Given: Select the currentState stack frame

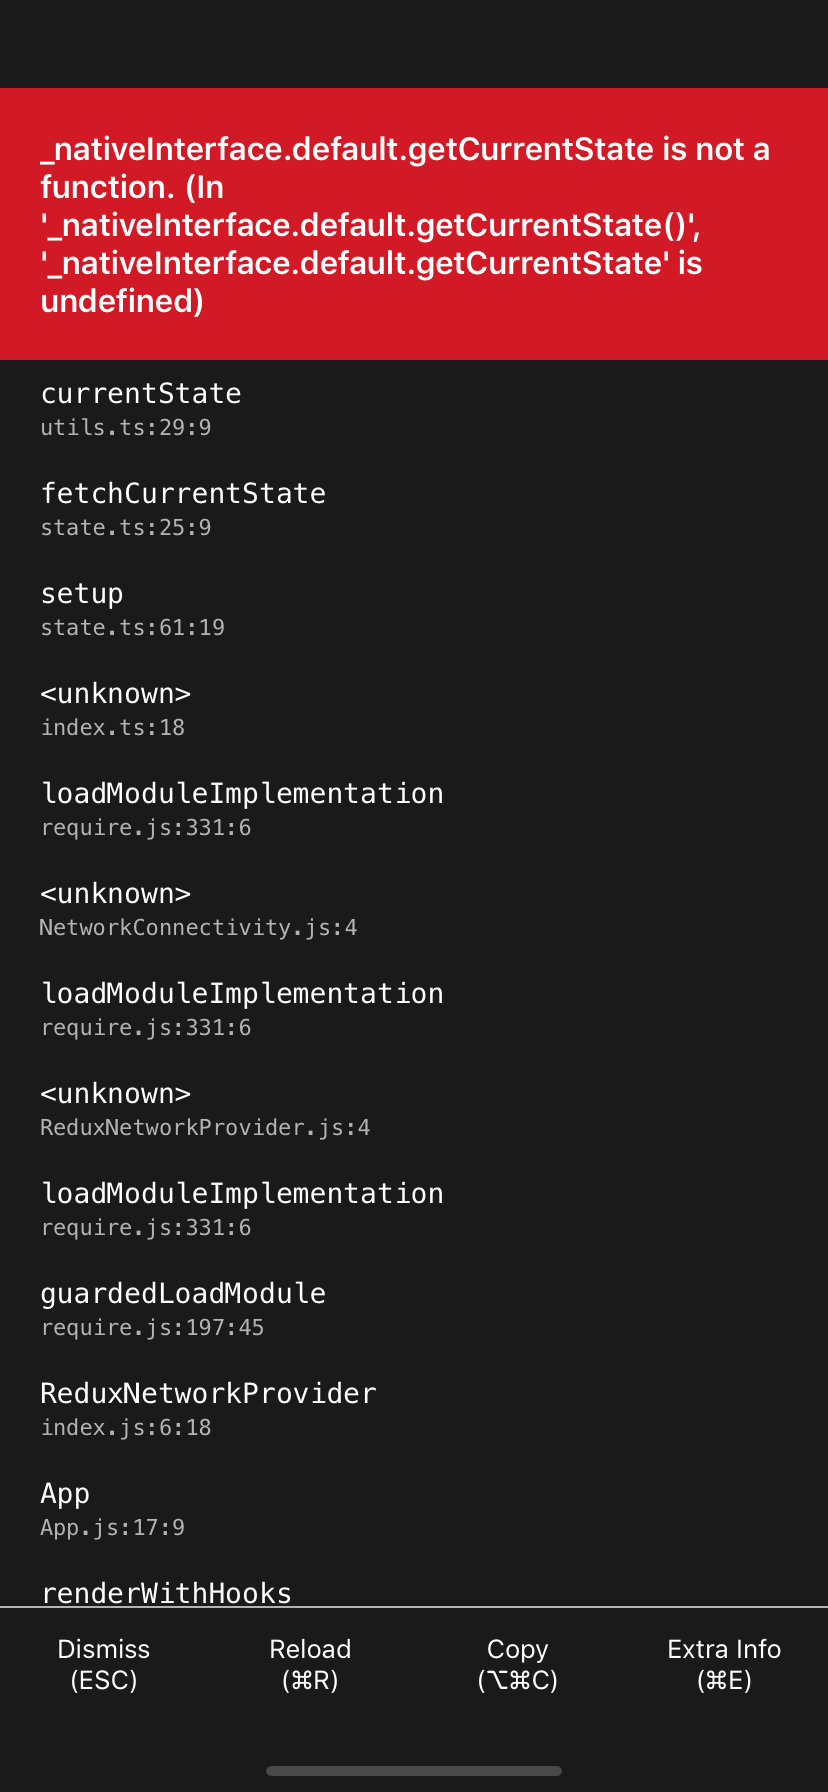Looking at the screenshot, I should click(140, 394).
